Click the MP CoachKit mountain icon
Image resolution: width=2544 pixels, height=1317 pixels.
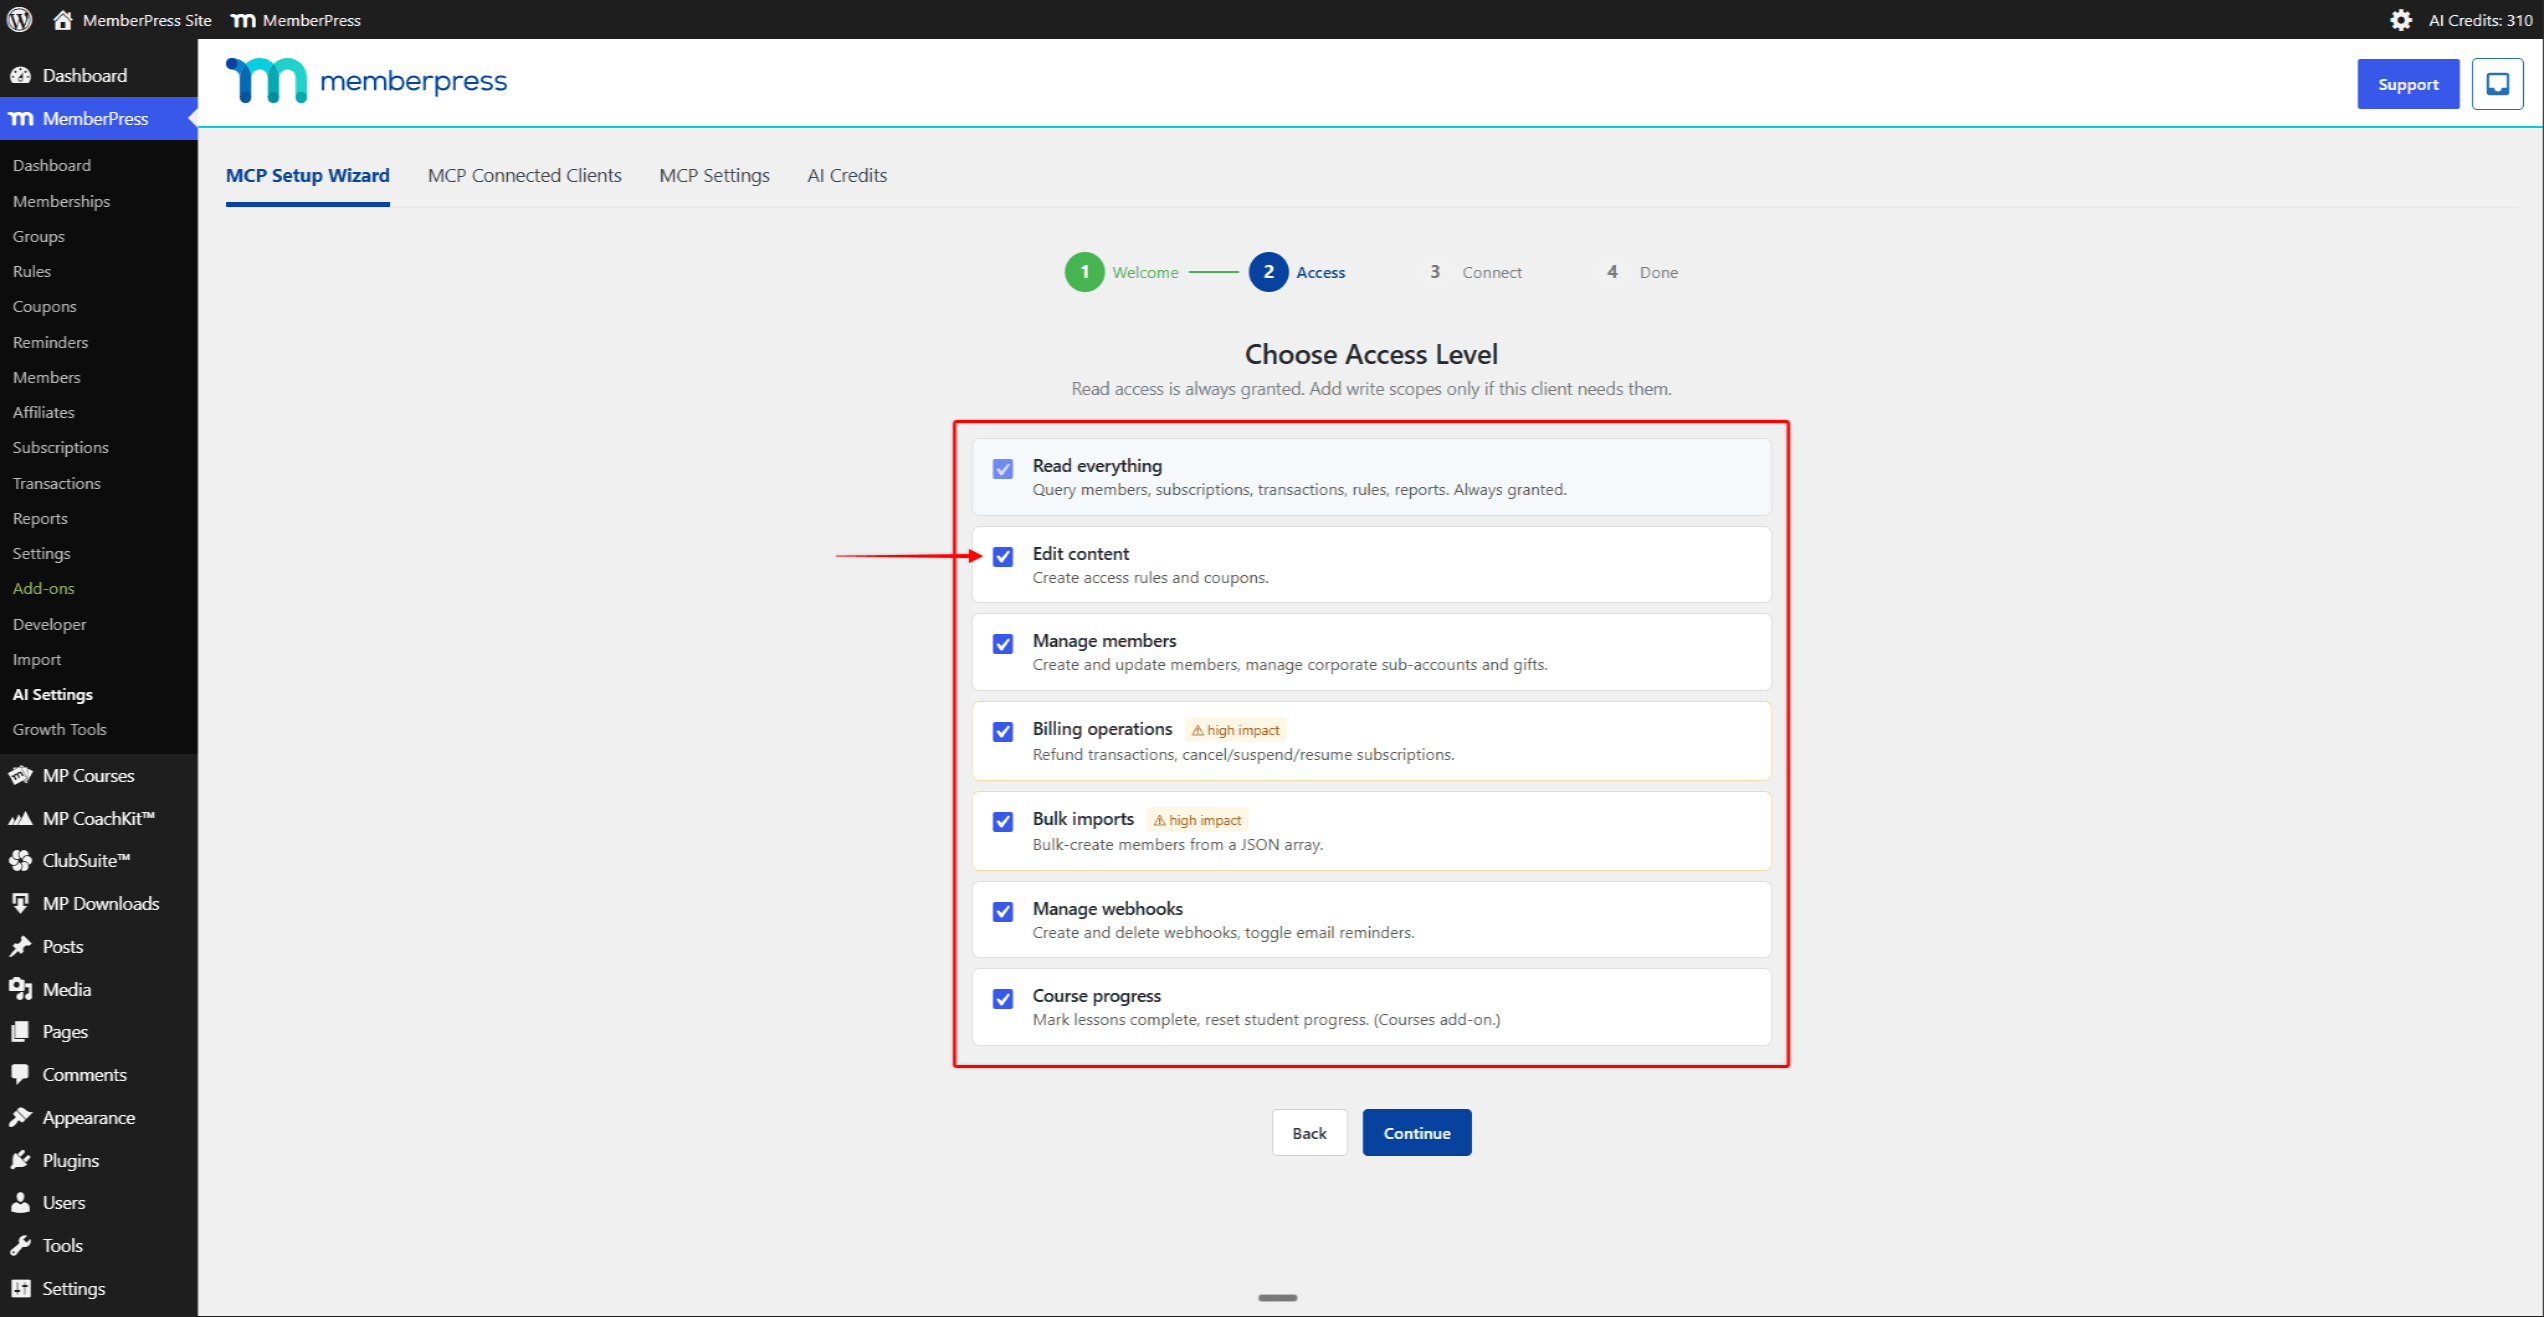20,818
